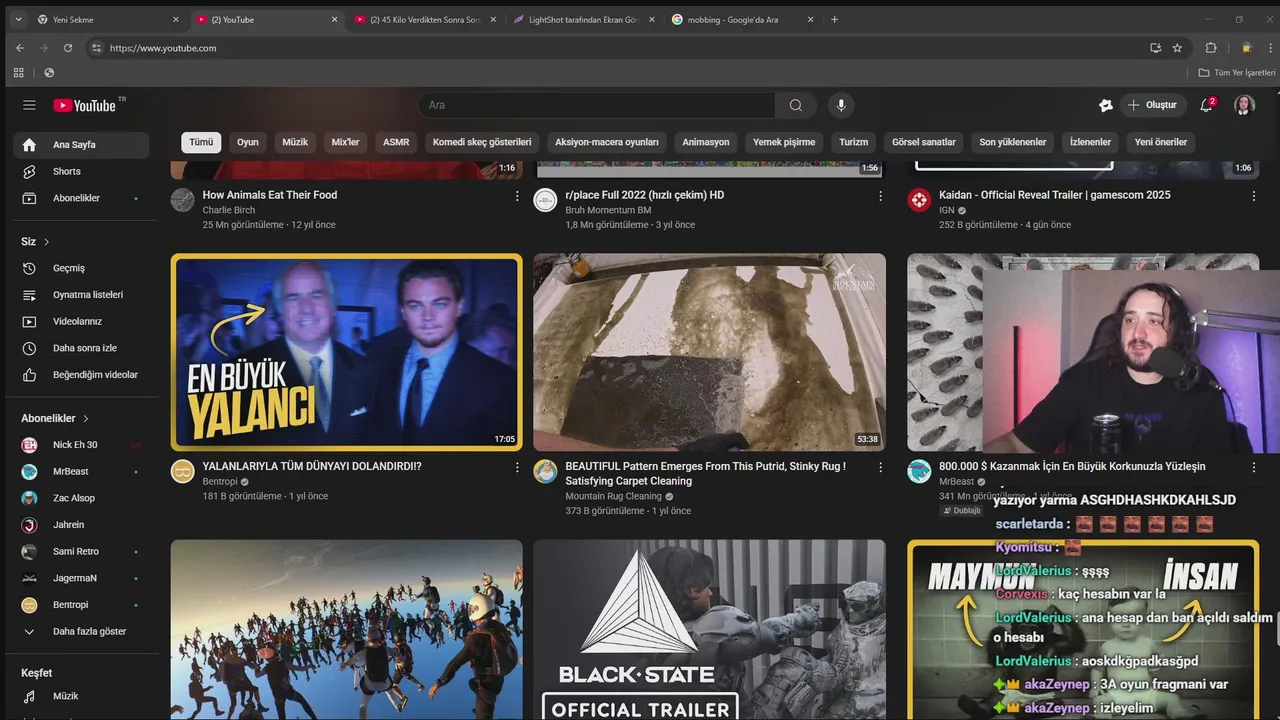
Task: Open options for 800.000 $ MrBeast video
Action: click(1254, 467)
